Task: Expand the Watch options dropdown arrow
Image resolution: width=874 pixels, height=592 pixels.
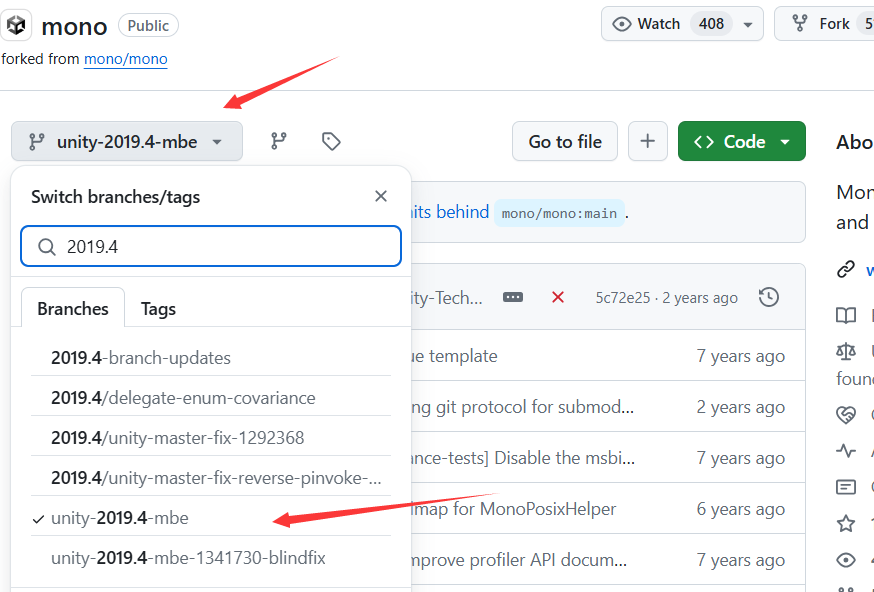Action: click(x=748, y=25)
